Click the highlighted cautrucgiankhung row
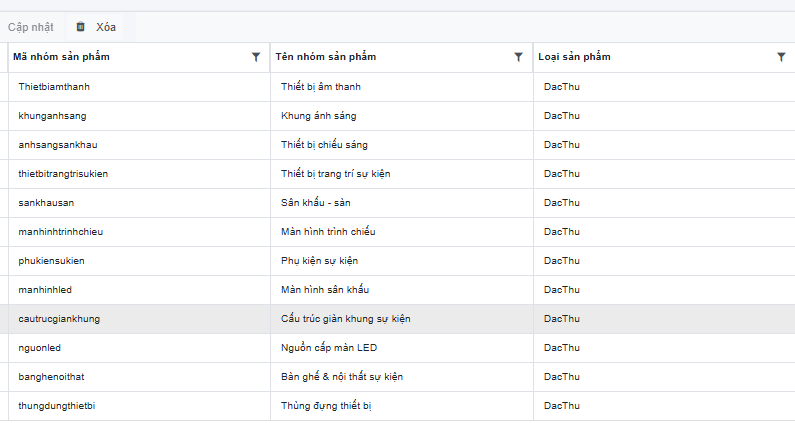The image size is (795, 423). tap(59, 319)
